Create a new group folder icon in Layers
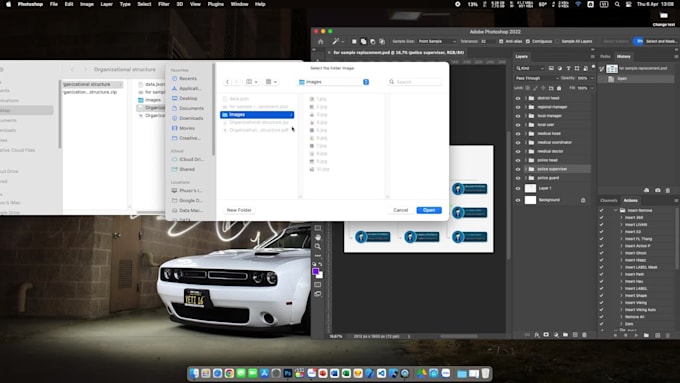This screenshot has width=680, height=383. (x=566, y=335)
